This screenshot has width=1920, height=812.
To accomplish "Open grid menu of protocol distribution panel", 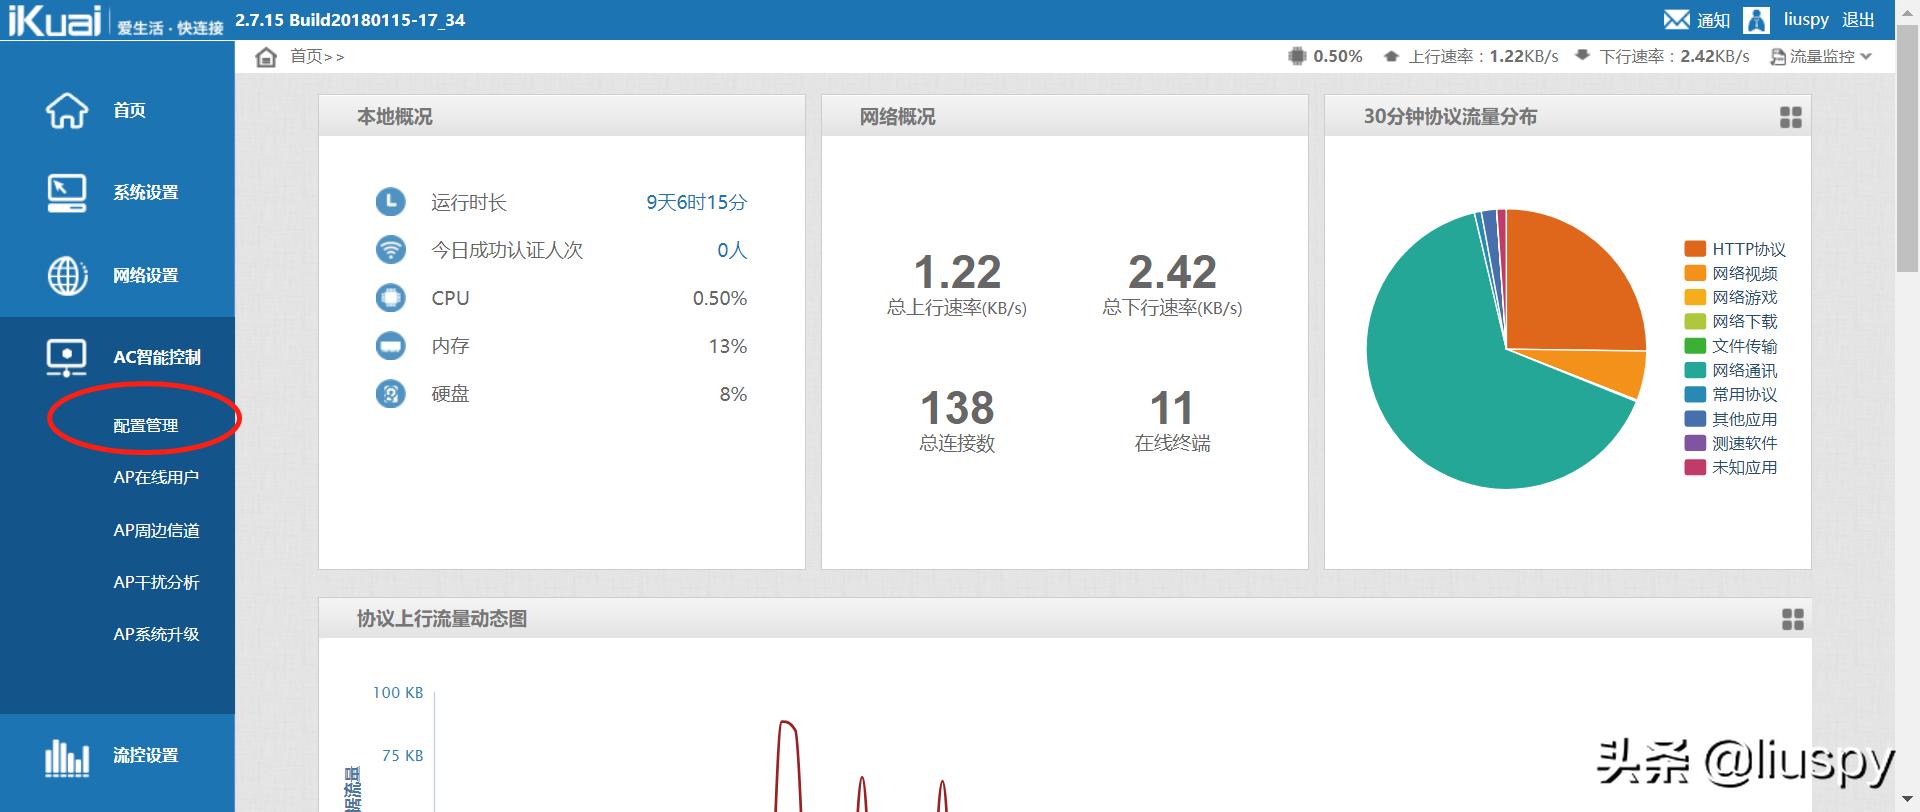I will pyautogui.click(x=1791, y=118).
